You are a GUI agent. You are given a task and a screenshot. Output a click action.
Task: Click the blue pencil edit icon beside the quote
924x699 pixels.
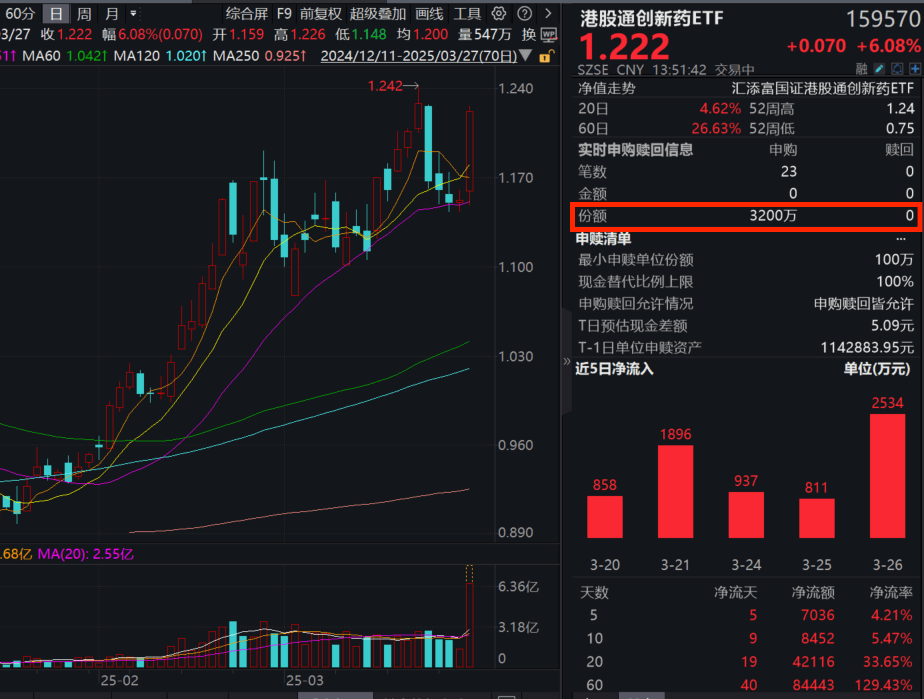(878, 68)
